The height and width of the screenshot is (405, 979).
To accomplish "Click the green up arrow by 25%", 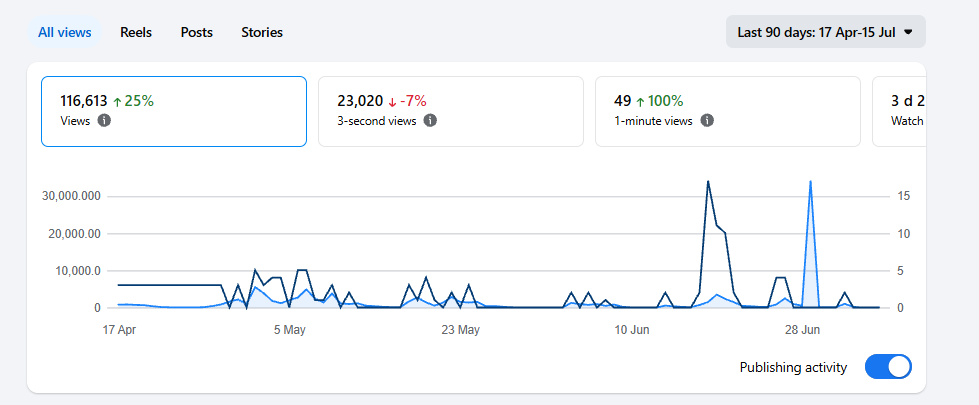I will [x=117, y=102].
